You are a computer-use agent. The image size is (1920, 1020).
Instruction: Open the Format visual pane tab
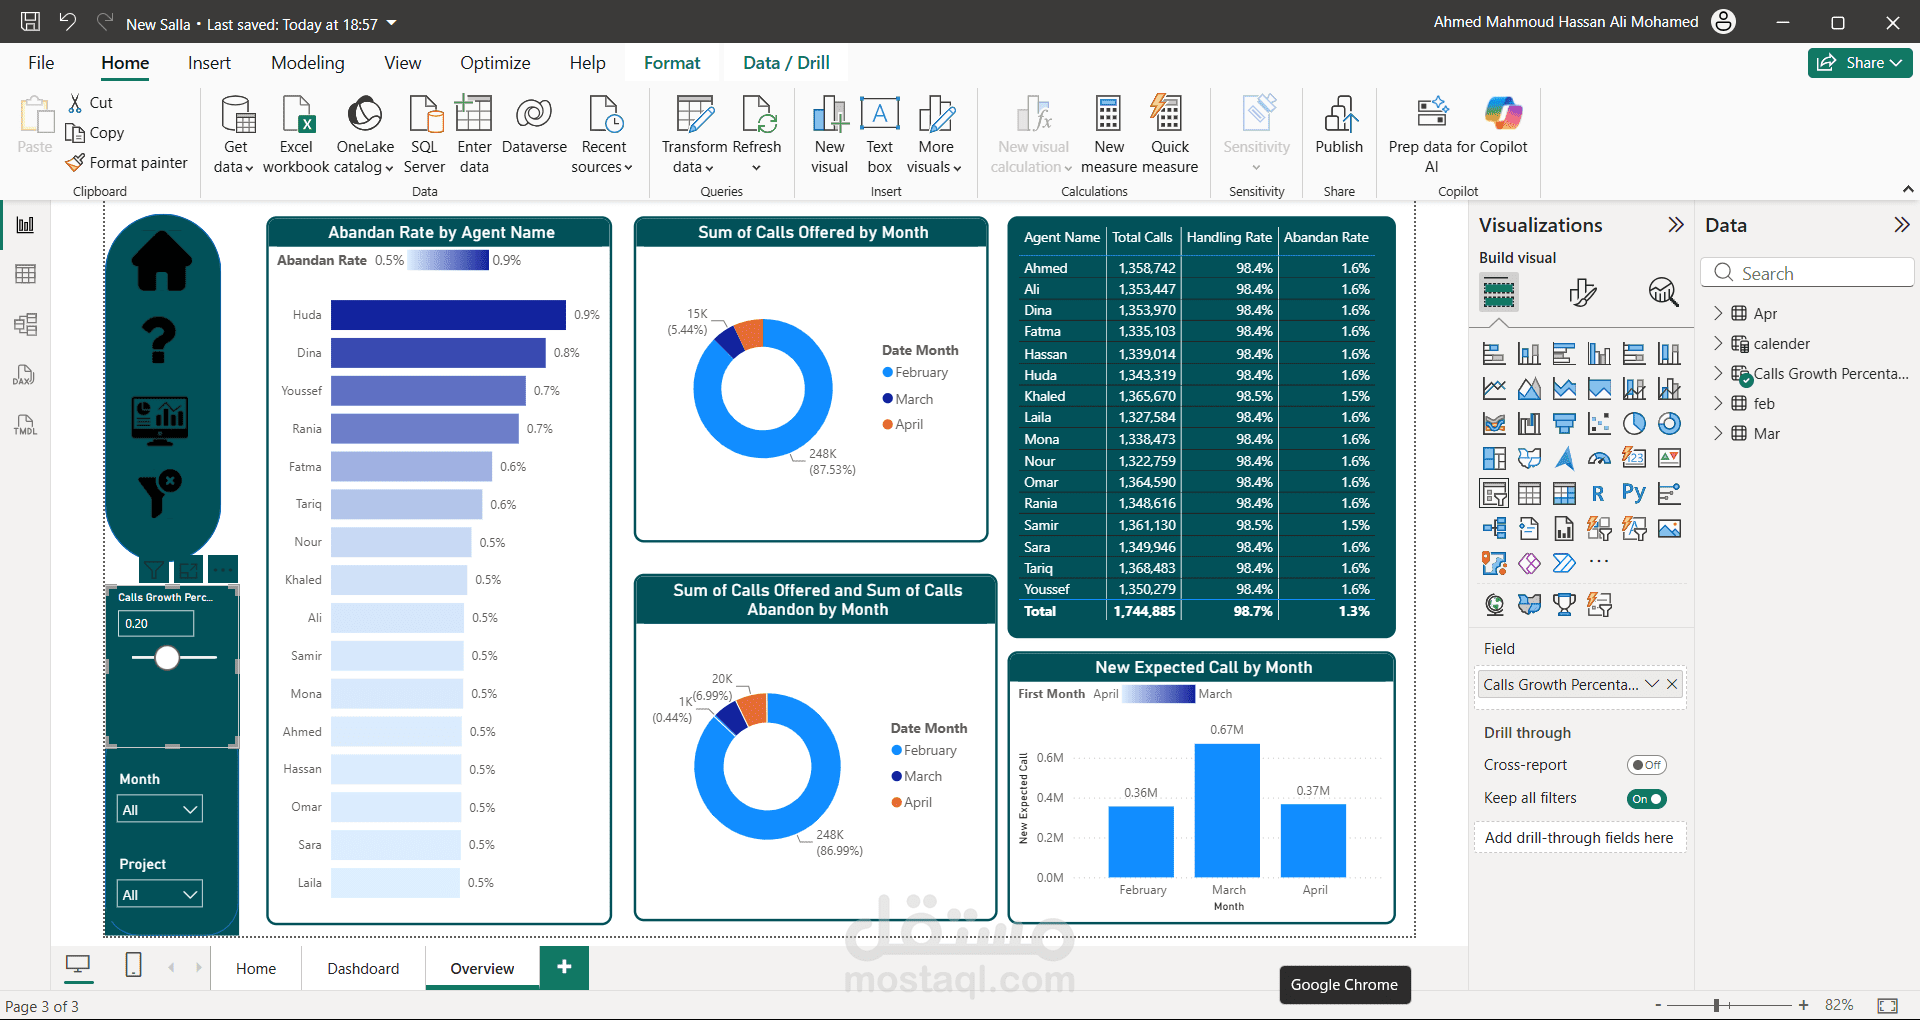coord(1582,293)
